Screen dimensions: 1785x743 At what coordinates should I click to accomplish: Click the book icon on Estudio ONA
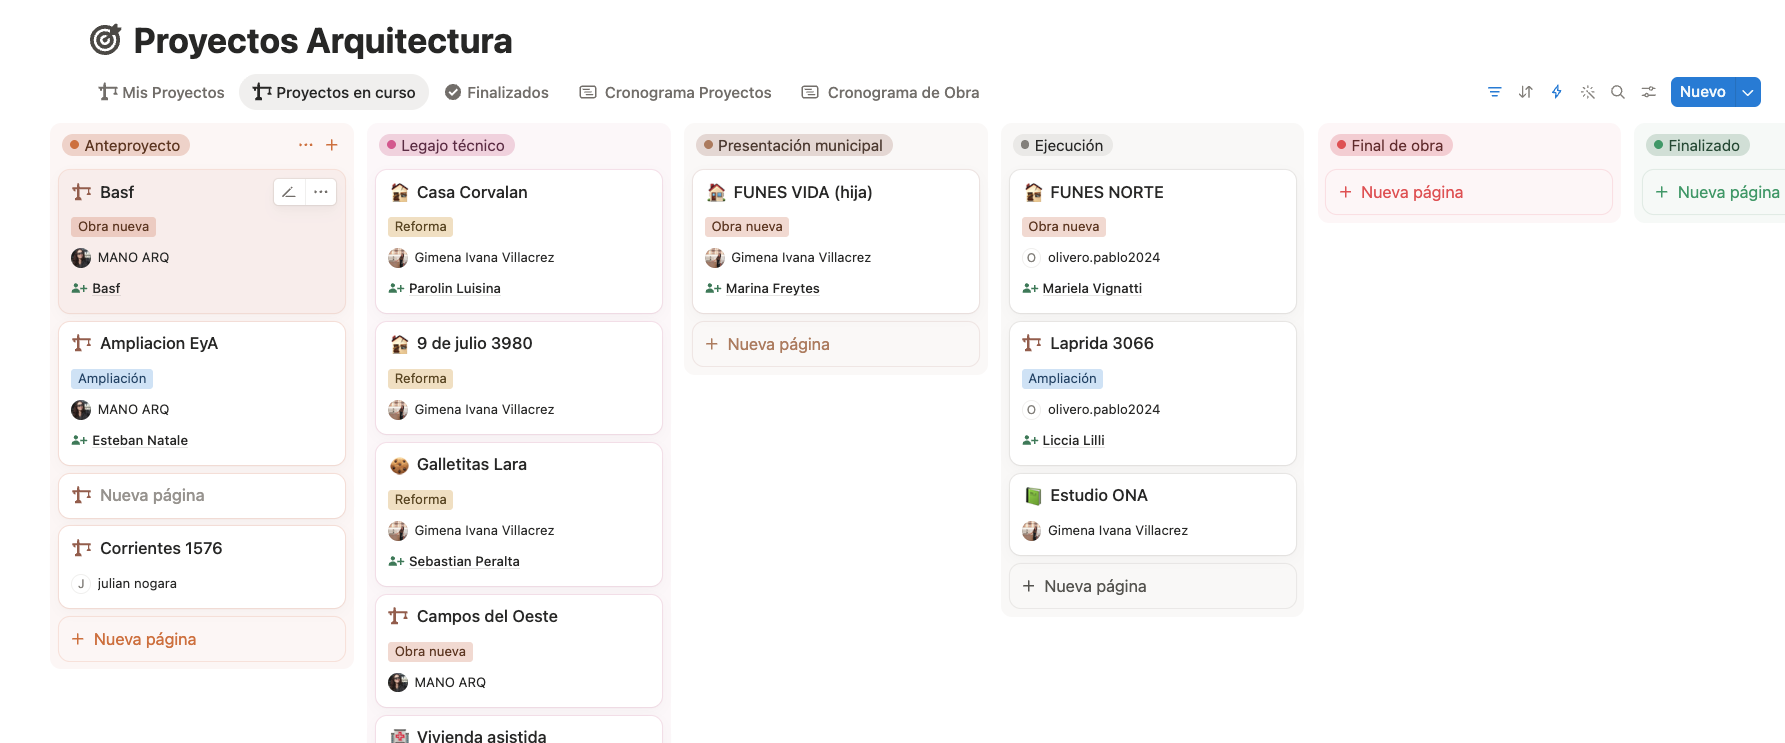click(1033, 495)
